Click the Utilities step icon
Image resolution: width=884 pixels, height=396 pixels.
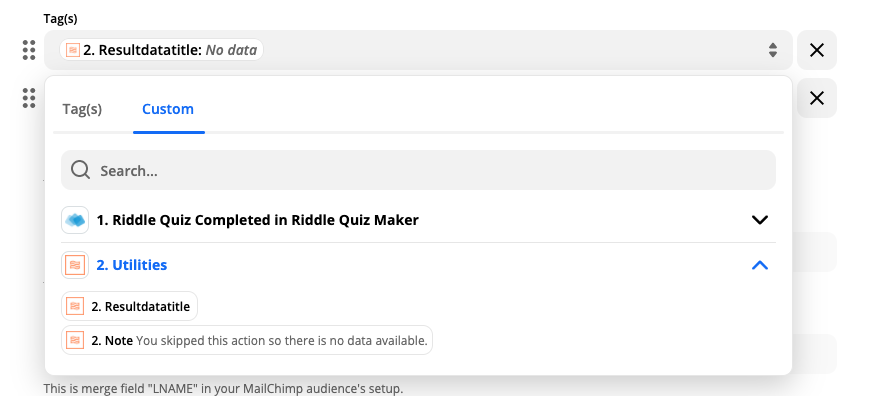[75, 265]
